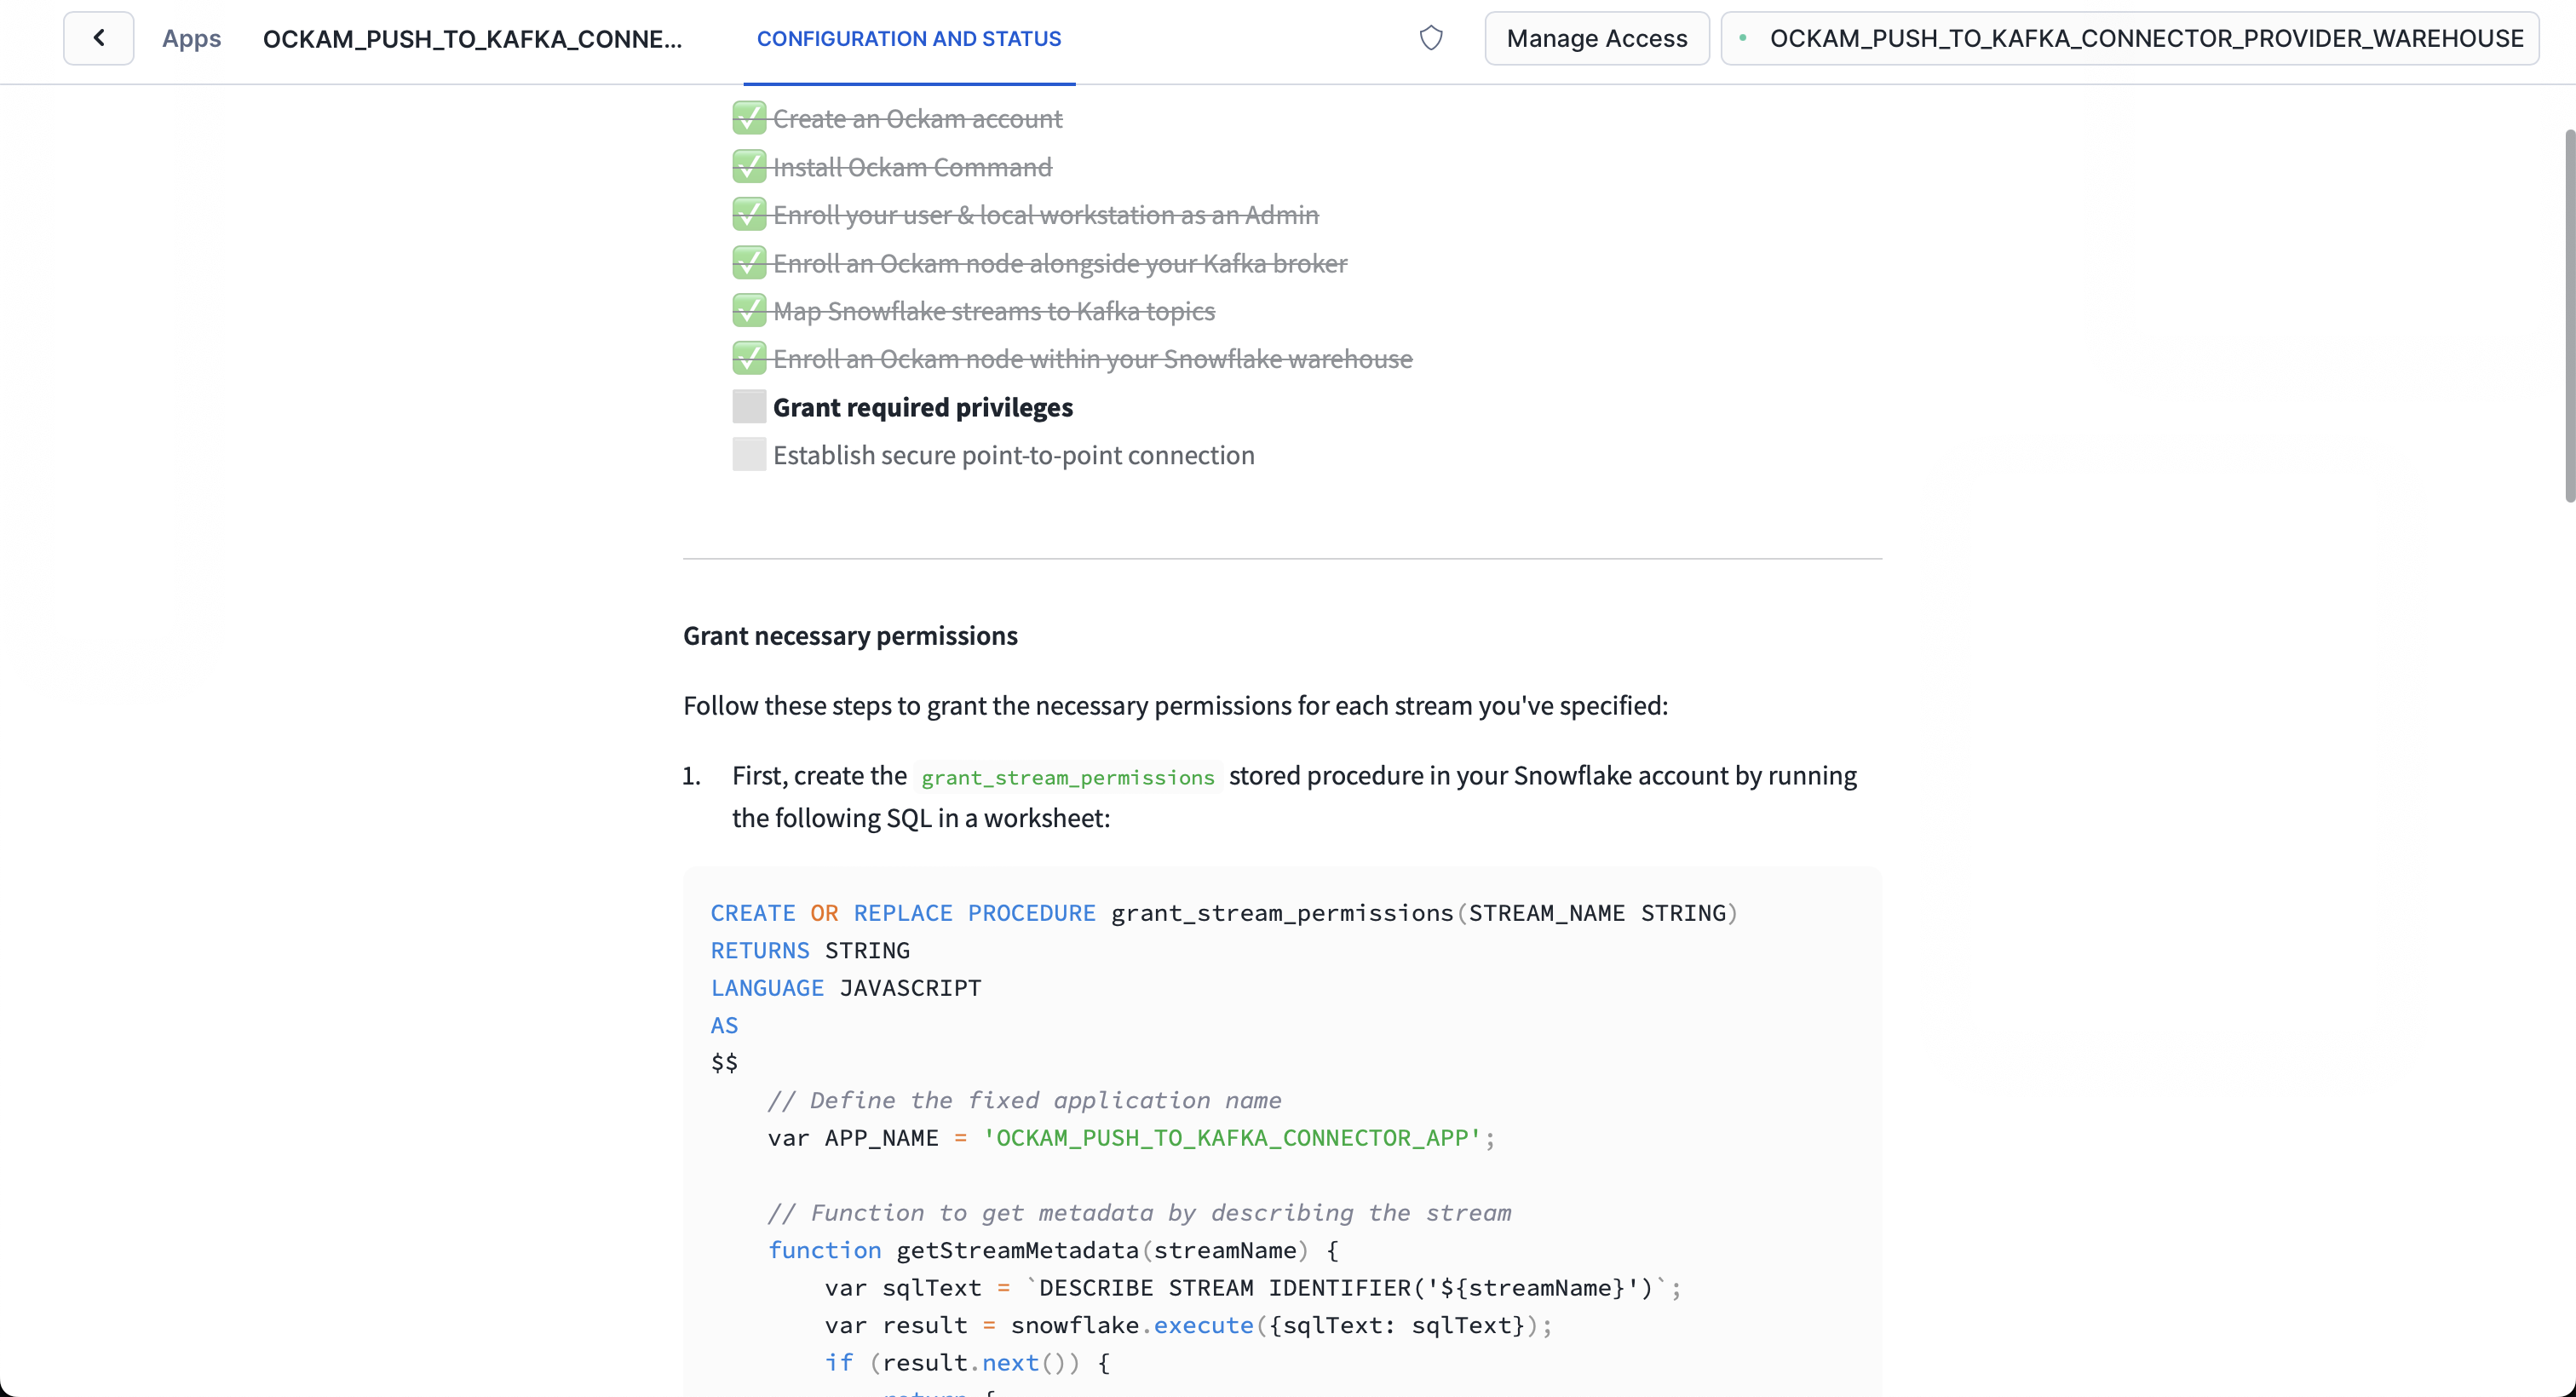Toggle the Grant required privileges checkbox

pos(750,408)
